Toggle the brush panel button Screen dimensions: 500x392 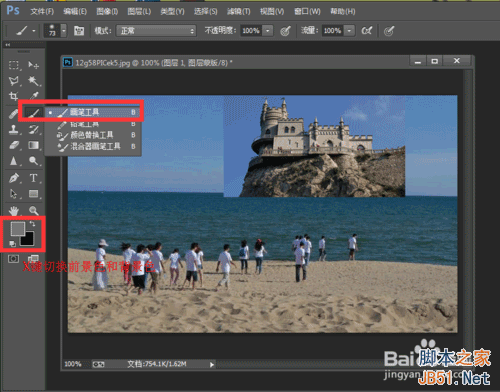[79, 31]
